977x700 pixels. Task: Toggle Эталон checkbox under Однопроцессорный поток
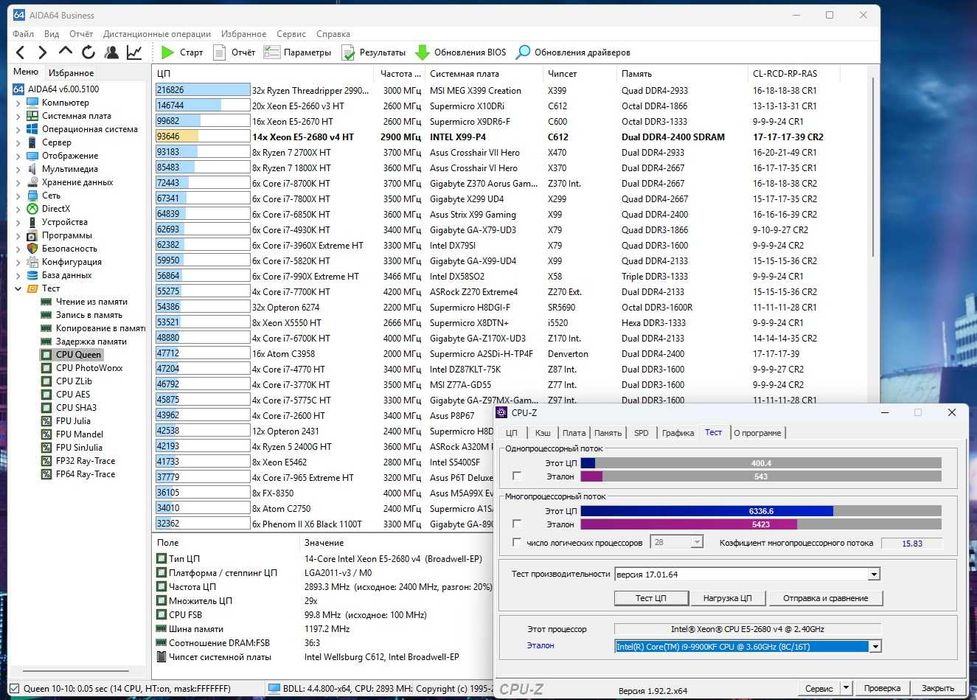coord(516,476)
